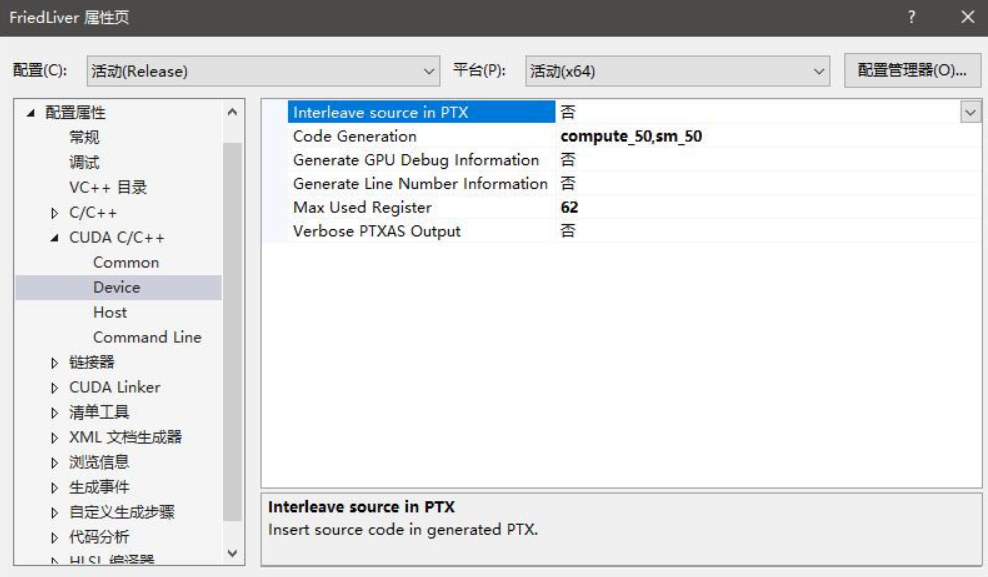Viewport: 988px width, 577px height.
Task: Select the Common page under CUDA C/C++
Action: click(126, 262)
